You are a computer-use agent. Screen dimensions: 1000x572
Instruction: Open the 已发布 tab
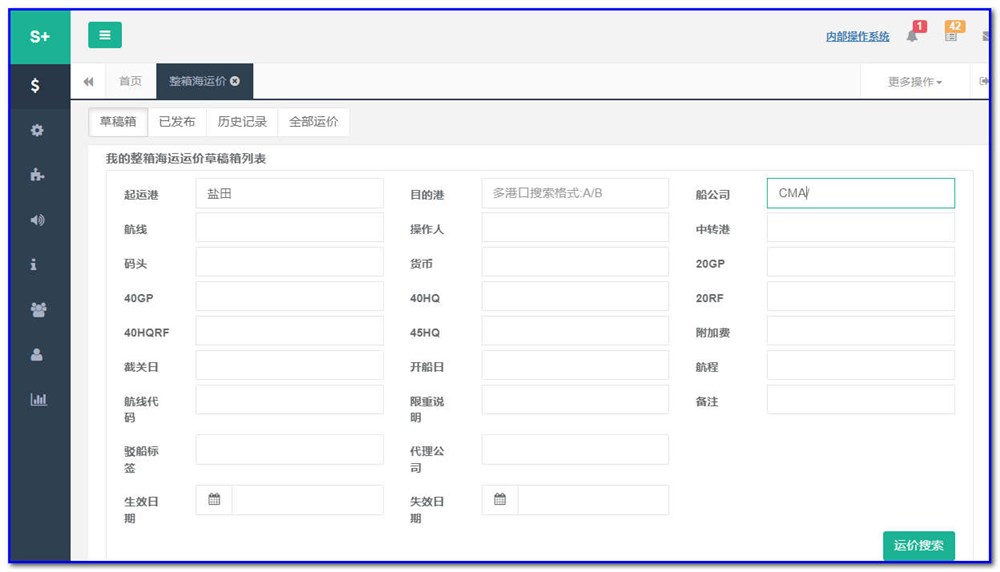pyautogui.click(x=177, y=121)
